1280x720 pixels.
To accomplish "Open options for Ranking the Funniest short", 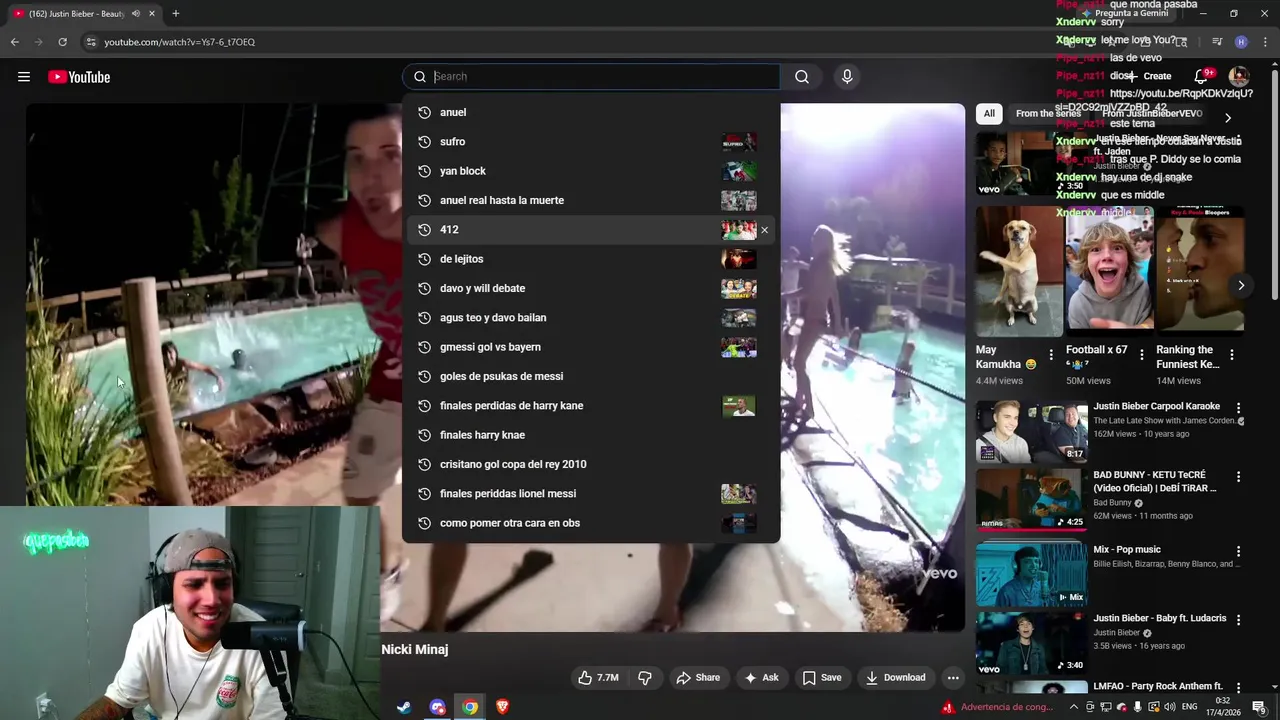I will coord(1232,355).
